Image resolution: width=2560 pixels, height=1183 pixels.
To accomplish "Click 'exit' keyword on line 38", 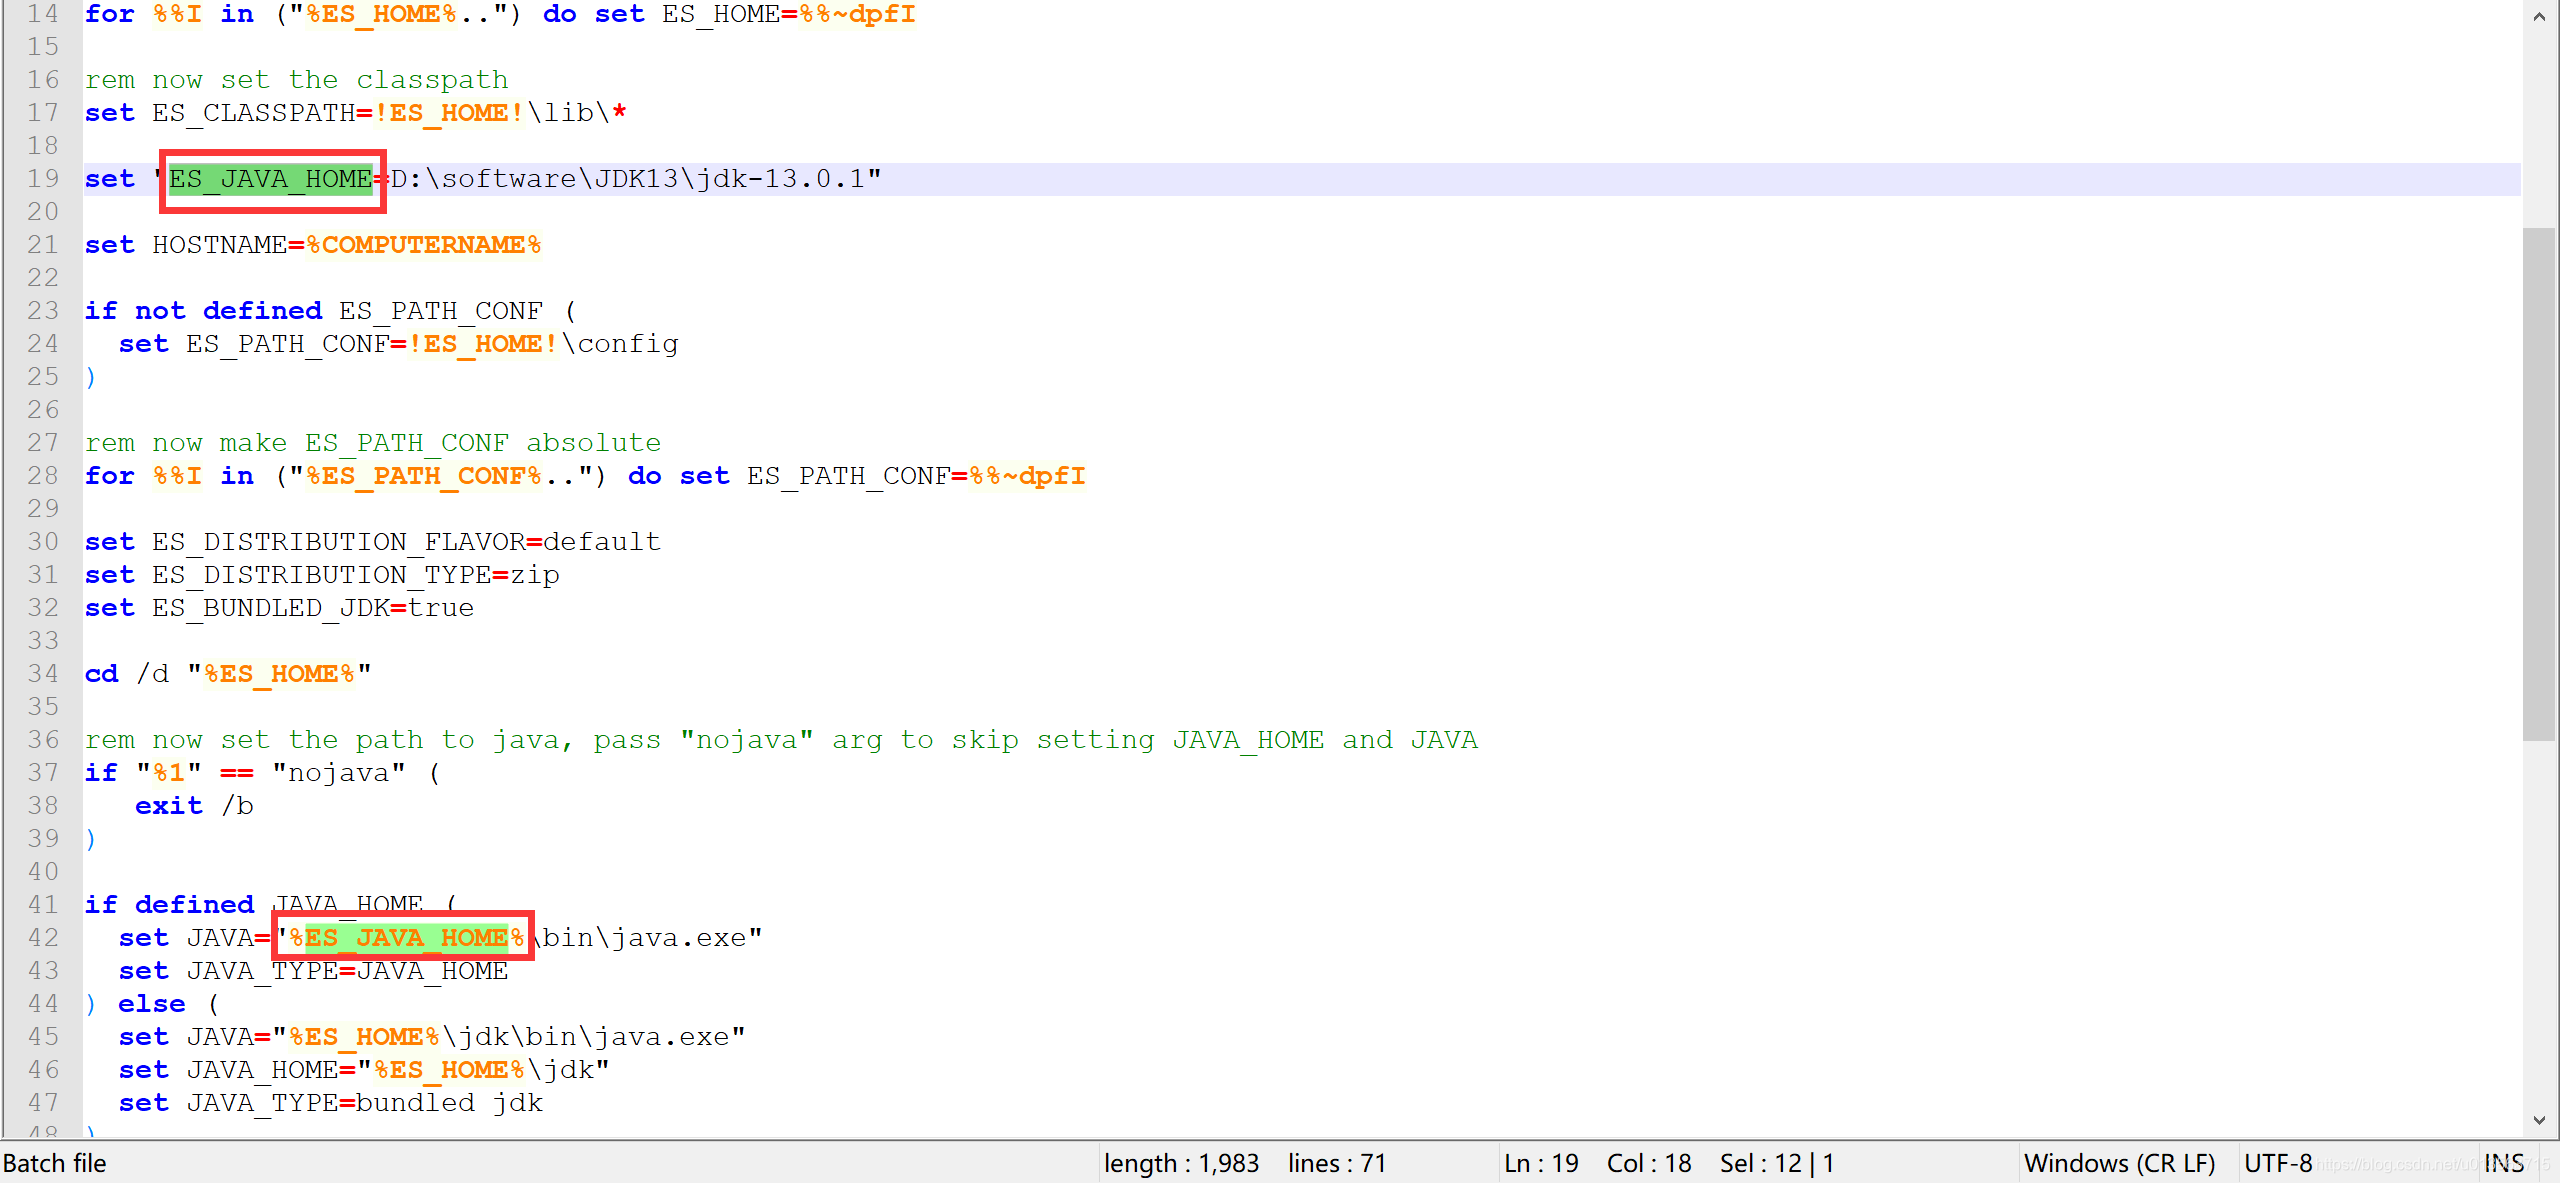I will (169, 806).
